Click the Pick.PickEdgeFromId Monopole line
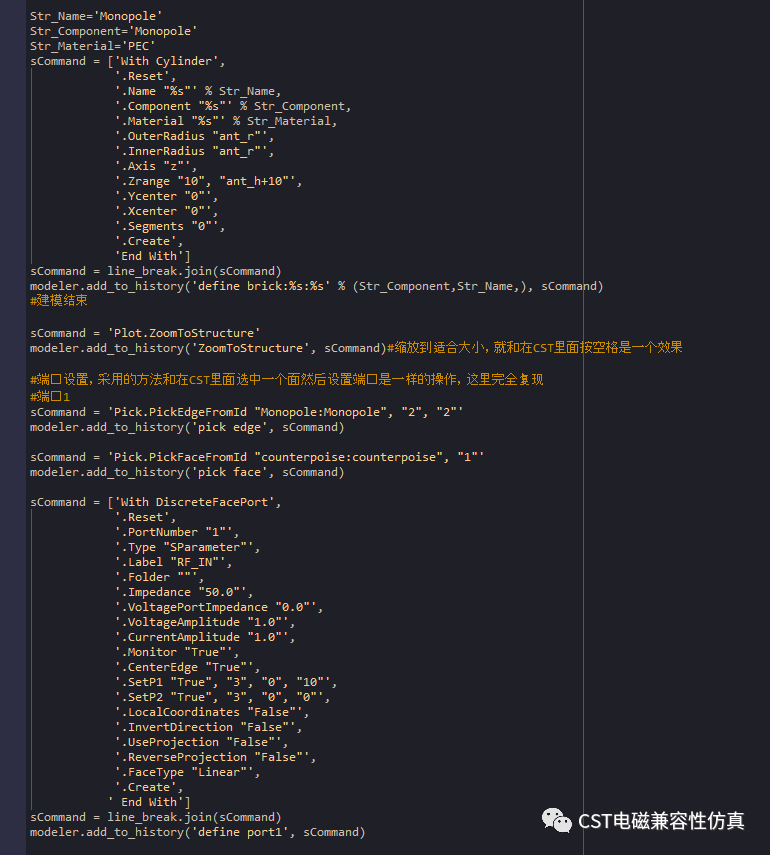 click(x=246, y=413)
